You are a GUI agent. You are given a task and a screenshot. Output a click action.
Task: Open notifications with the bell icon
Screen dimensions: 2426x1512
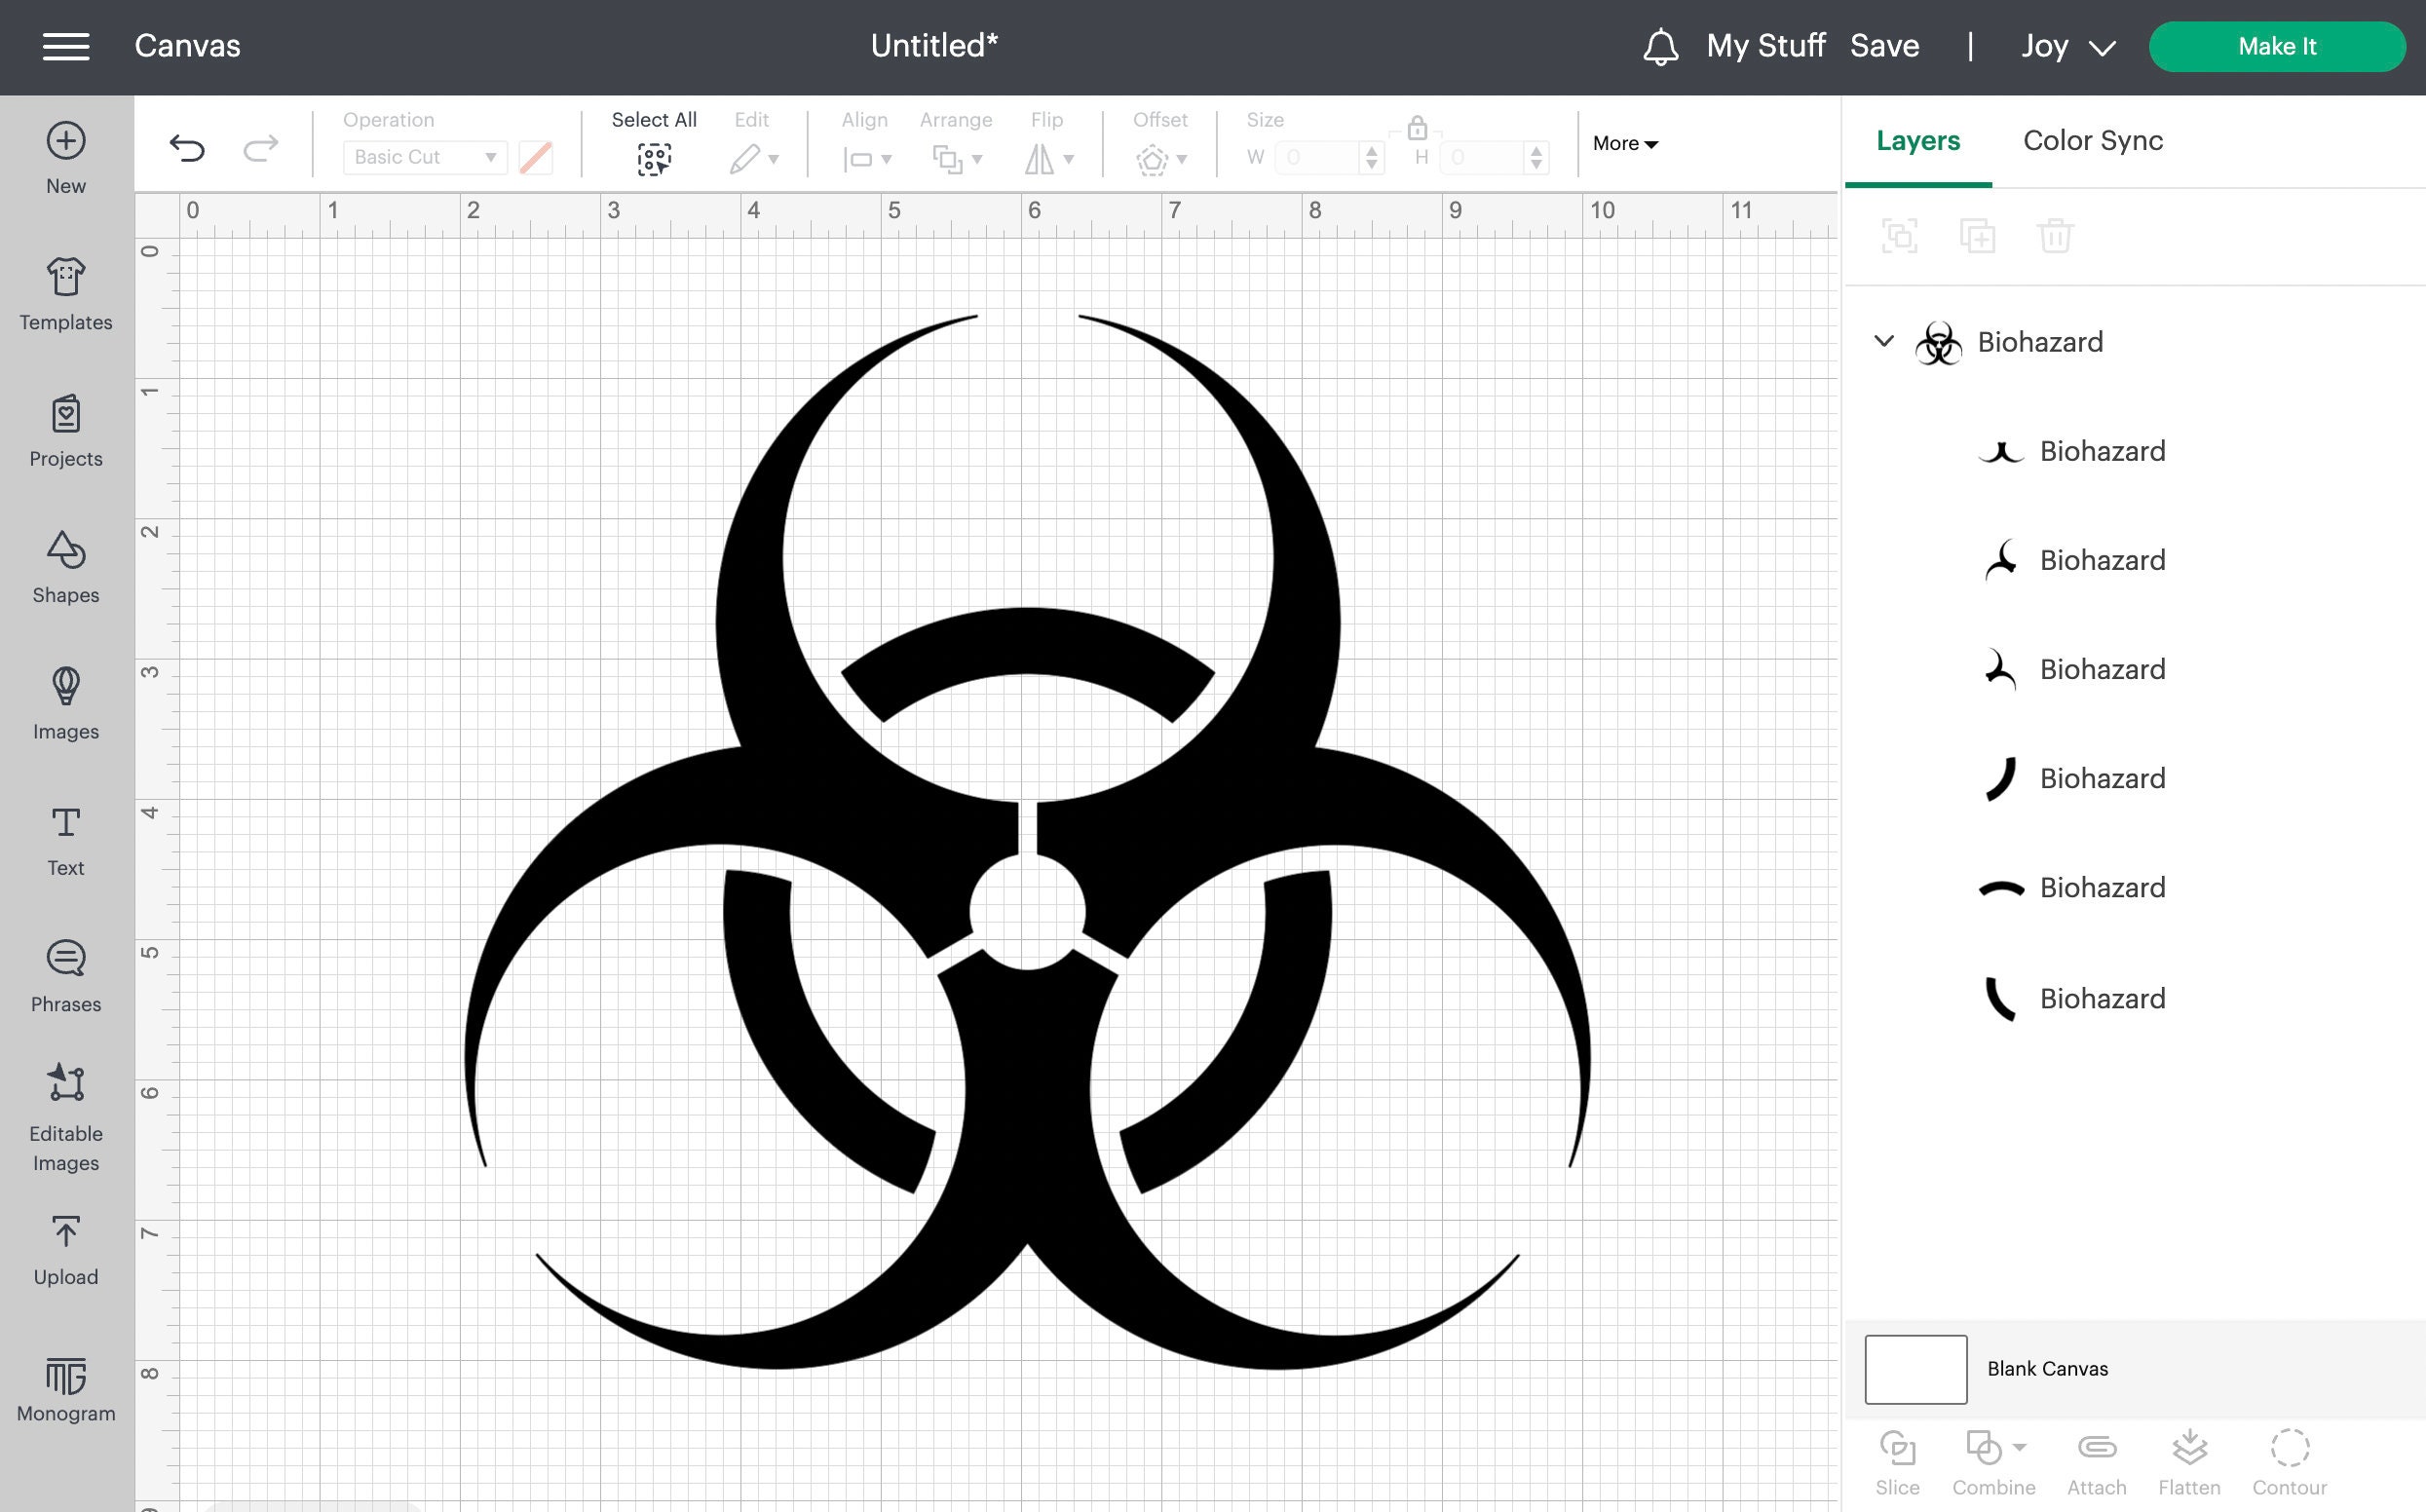point(1661,46)
